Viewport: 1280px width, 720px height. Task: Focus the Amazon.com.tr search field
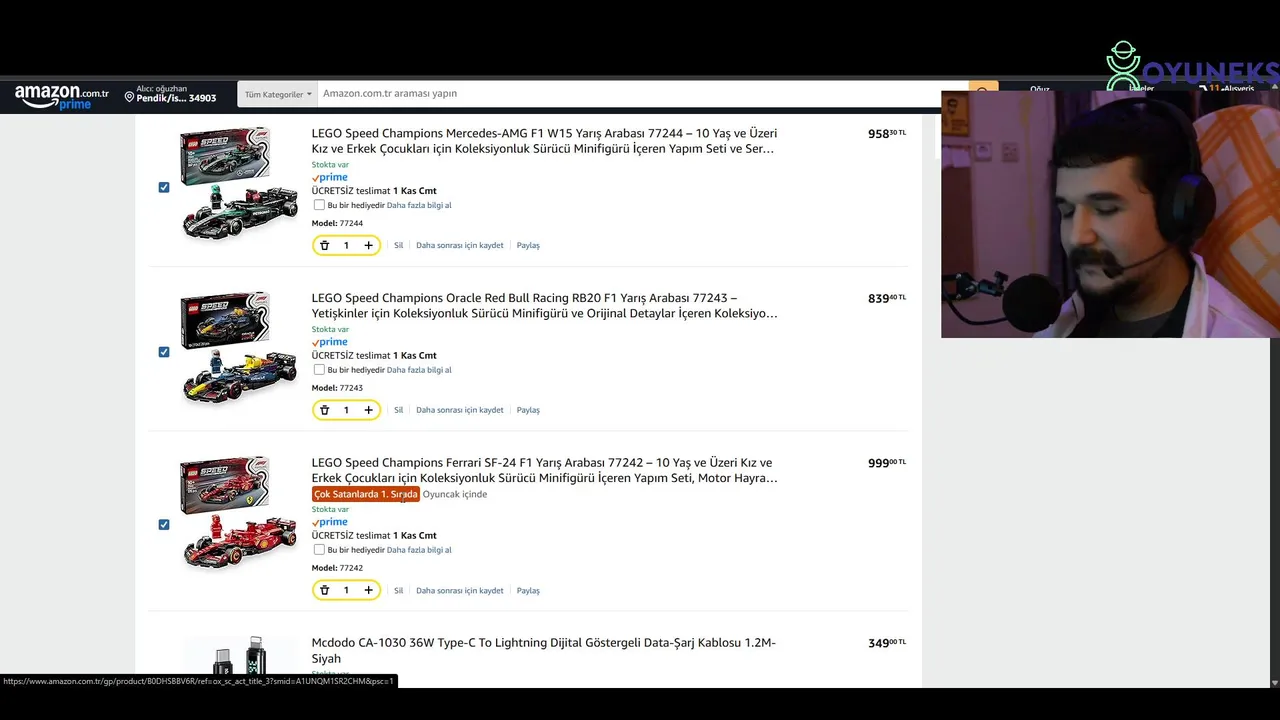click(x=643, y=94)
